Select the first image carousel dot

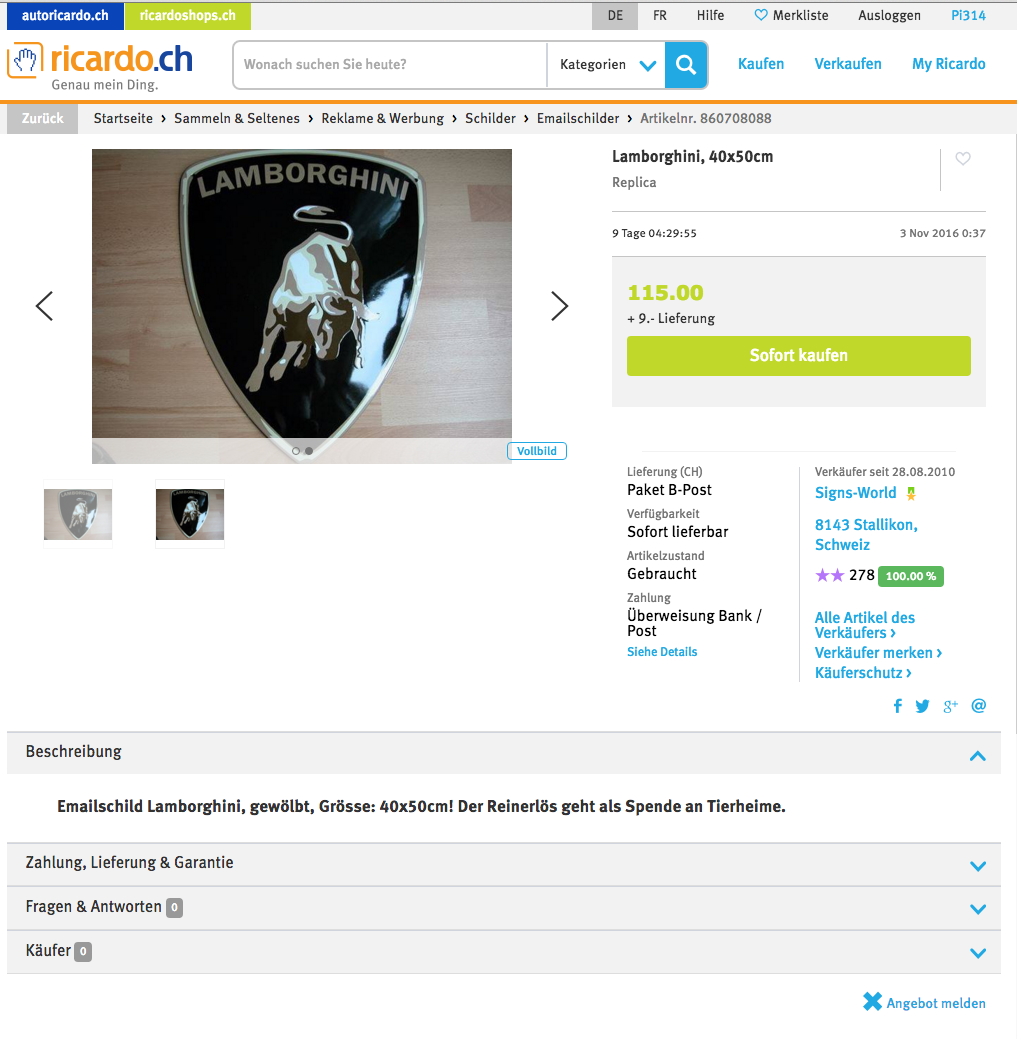tap(295, 451)
